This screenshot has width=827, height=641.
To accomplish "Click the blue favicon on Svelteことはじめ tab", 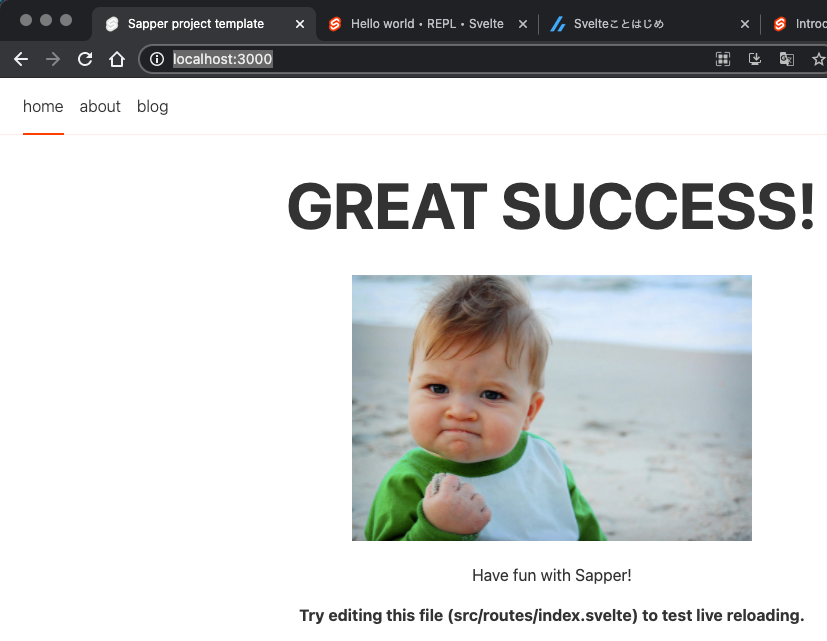I will click(x=557, y=24).
